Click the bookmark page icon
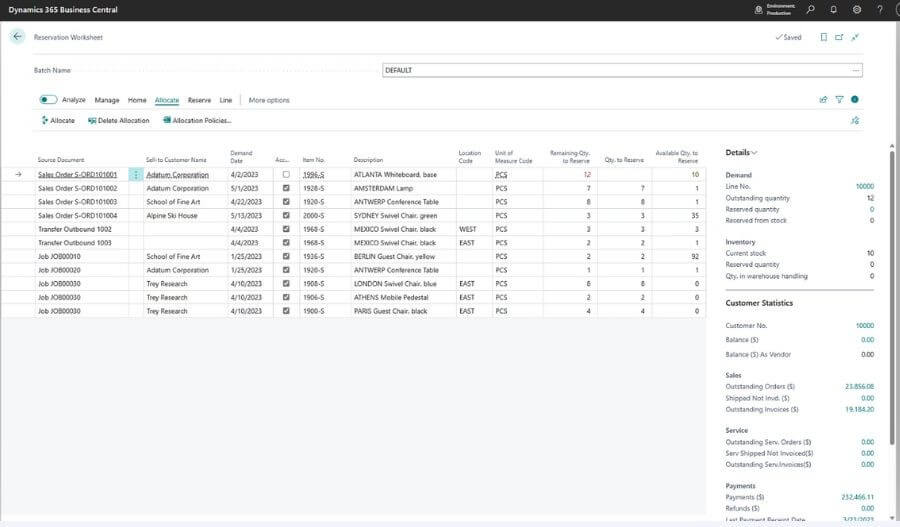 pos(824,37)
